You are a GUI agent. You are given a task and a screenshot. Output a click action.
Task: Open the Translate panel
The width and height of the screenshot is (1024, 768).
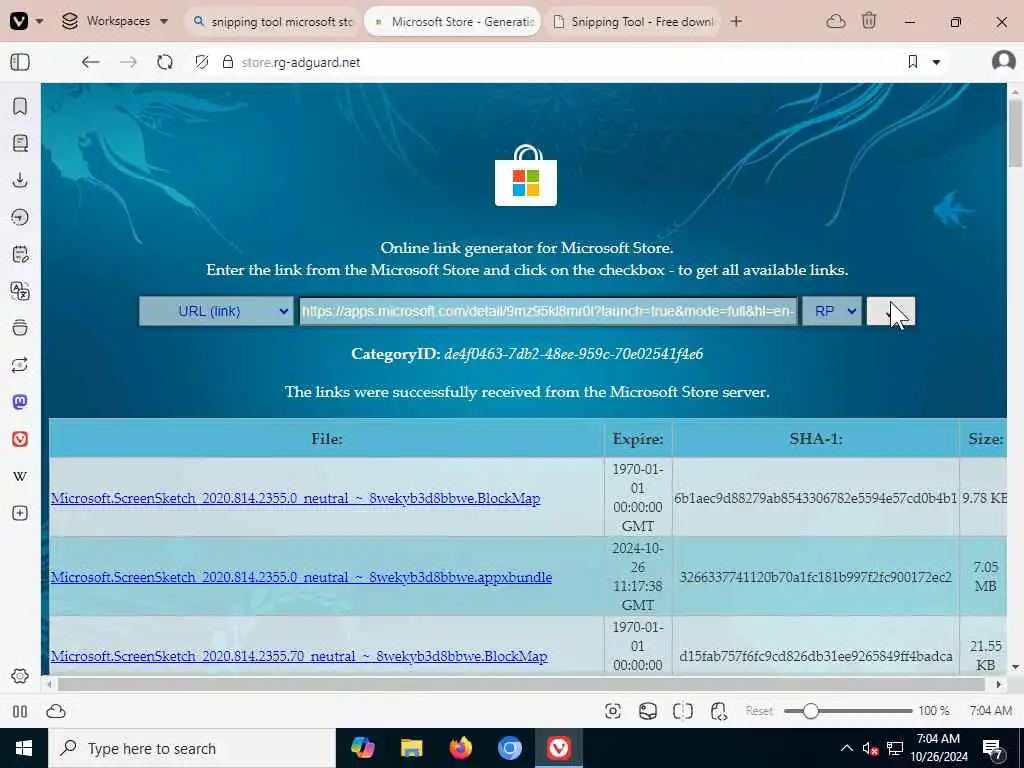point(20,291)
